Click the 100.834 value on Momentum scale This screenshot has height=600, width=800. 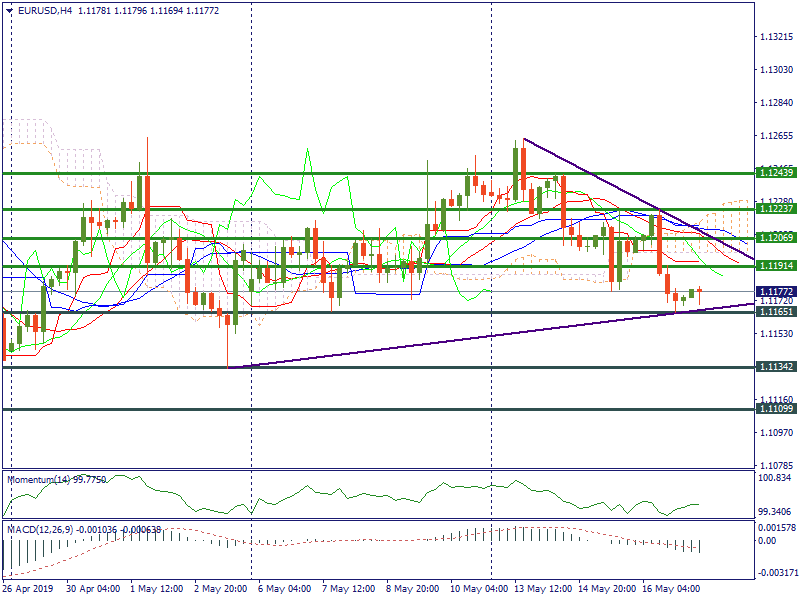click(776, 479)
